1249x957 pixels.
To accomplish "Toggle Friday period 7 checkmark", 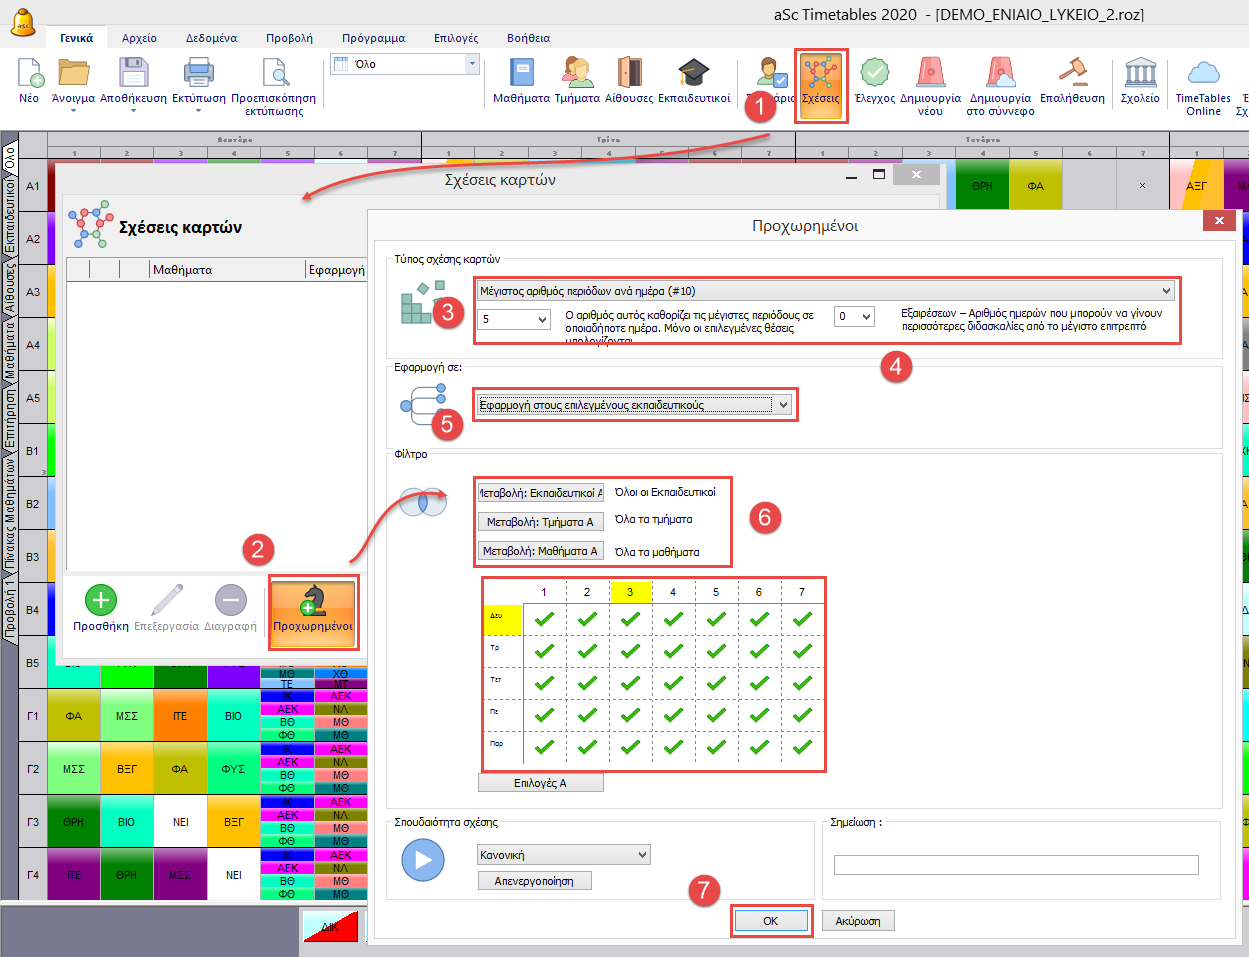I will point(802,747).
